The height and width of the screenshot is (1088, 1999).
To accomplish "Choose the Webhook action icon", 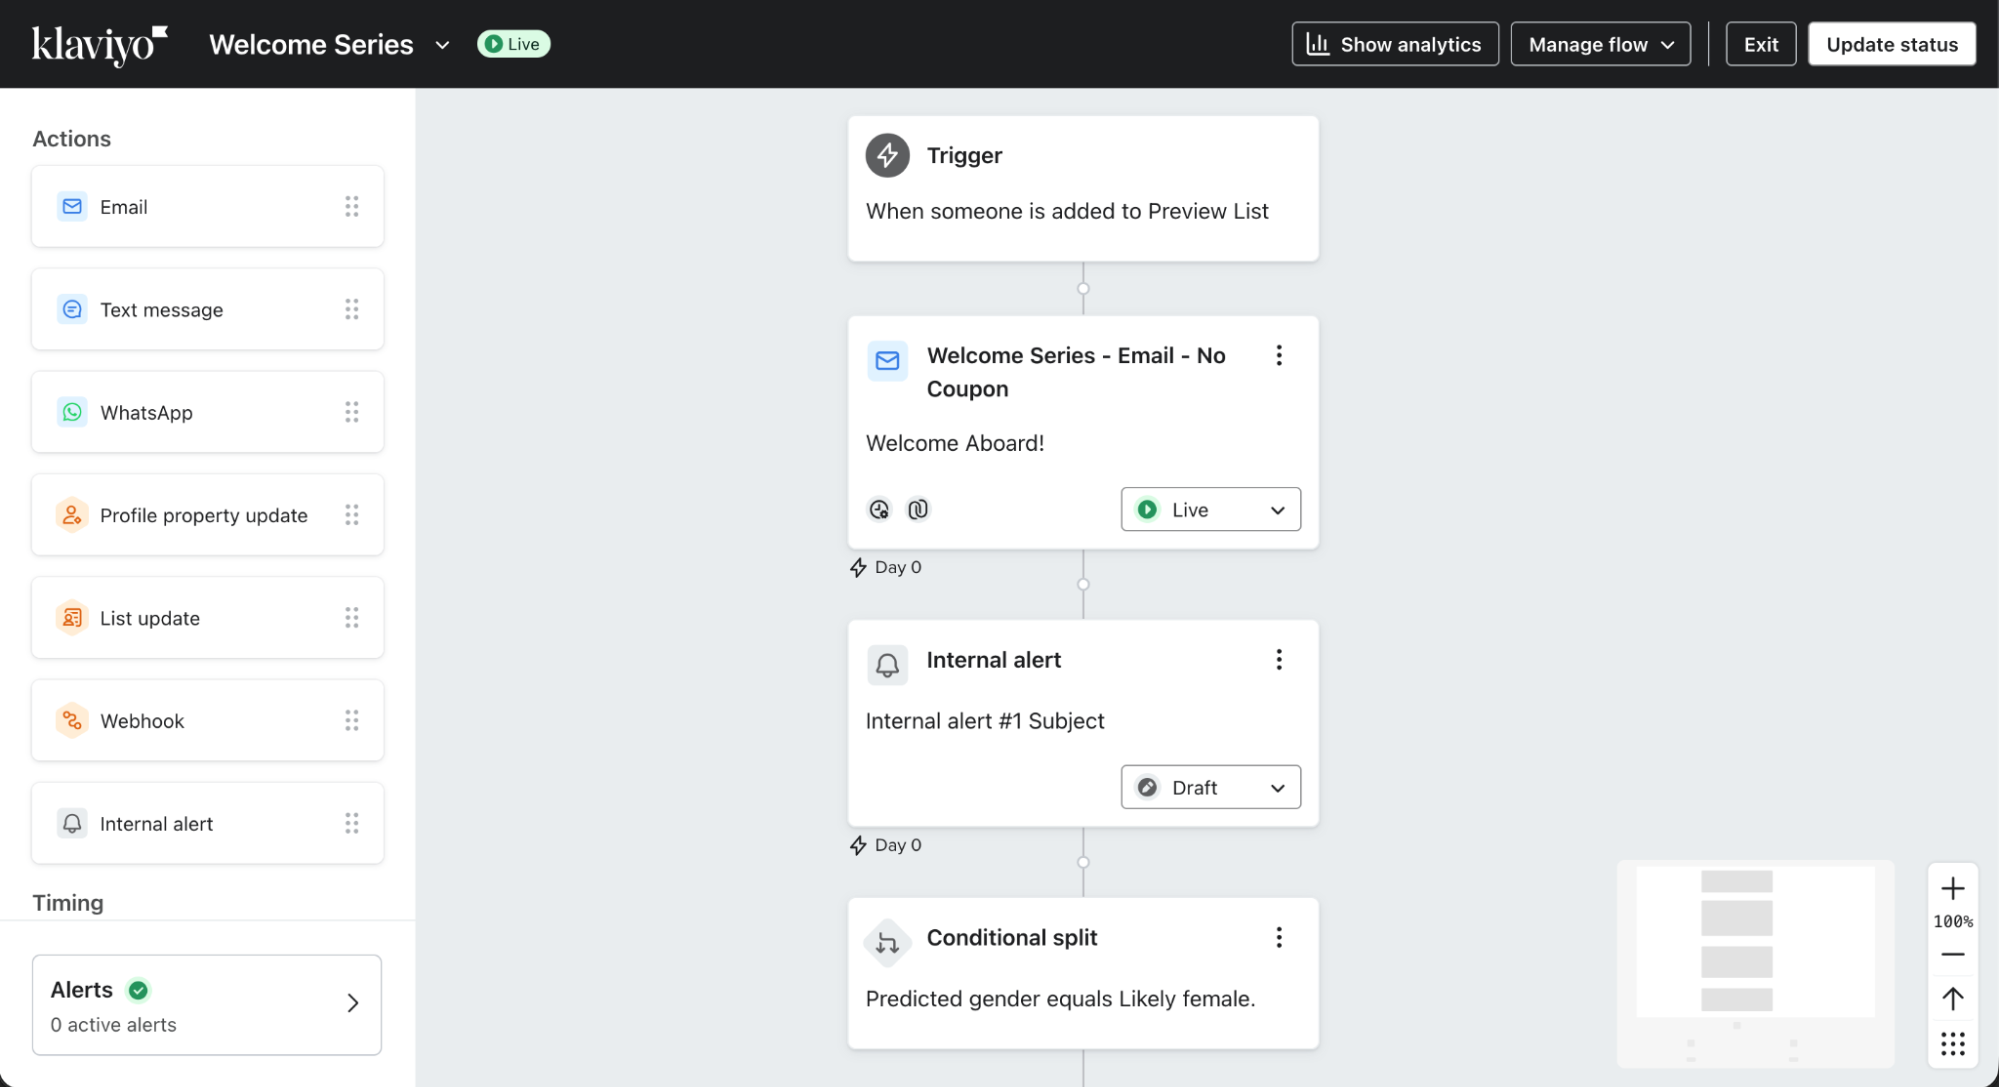I will pyautogui.click(x=72, y=720).
